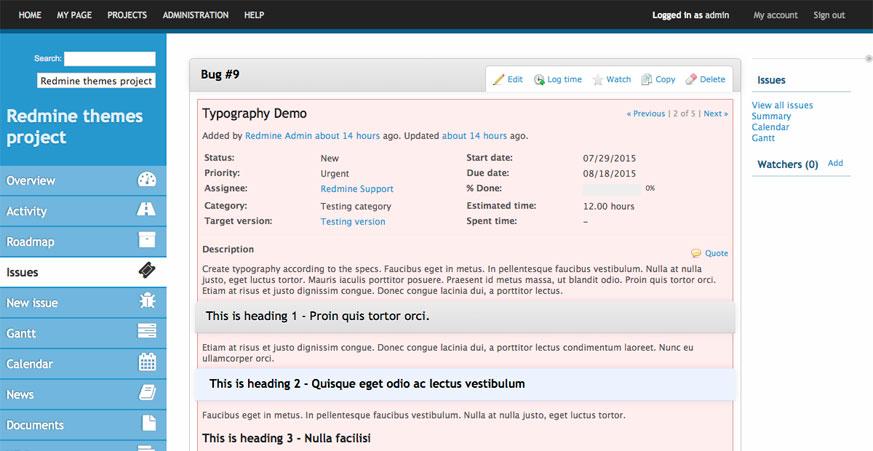Click the Roadmap box icon
The width and height of the screenshot is (873, 451).
(147, 240)
